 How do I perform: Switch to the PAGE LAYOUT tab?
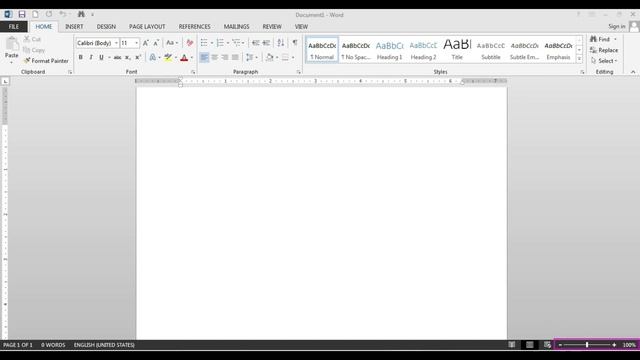(x=147, y=27)
